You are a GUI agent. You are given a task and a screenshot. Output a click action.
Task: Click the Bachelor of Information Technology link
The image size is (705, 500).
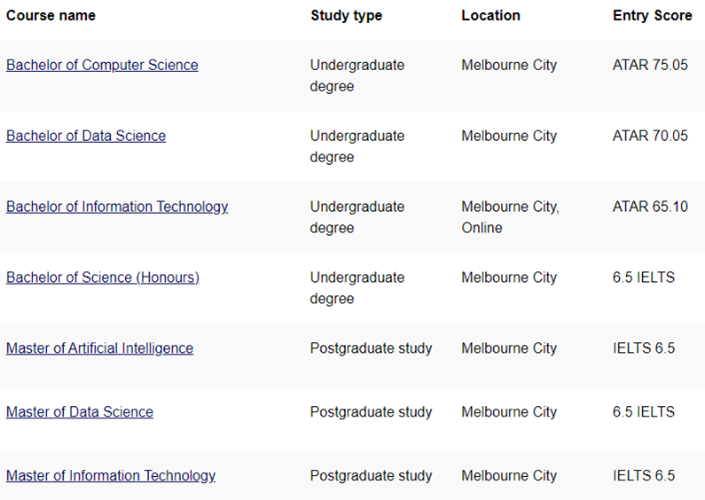117,207
